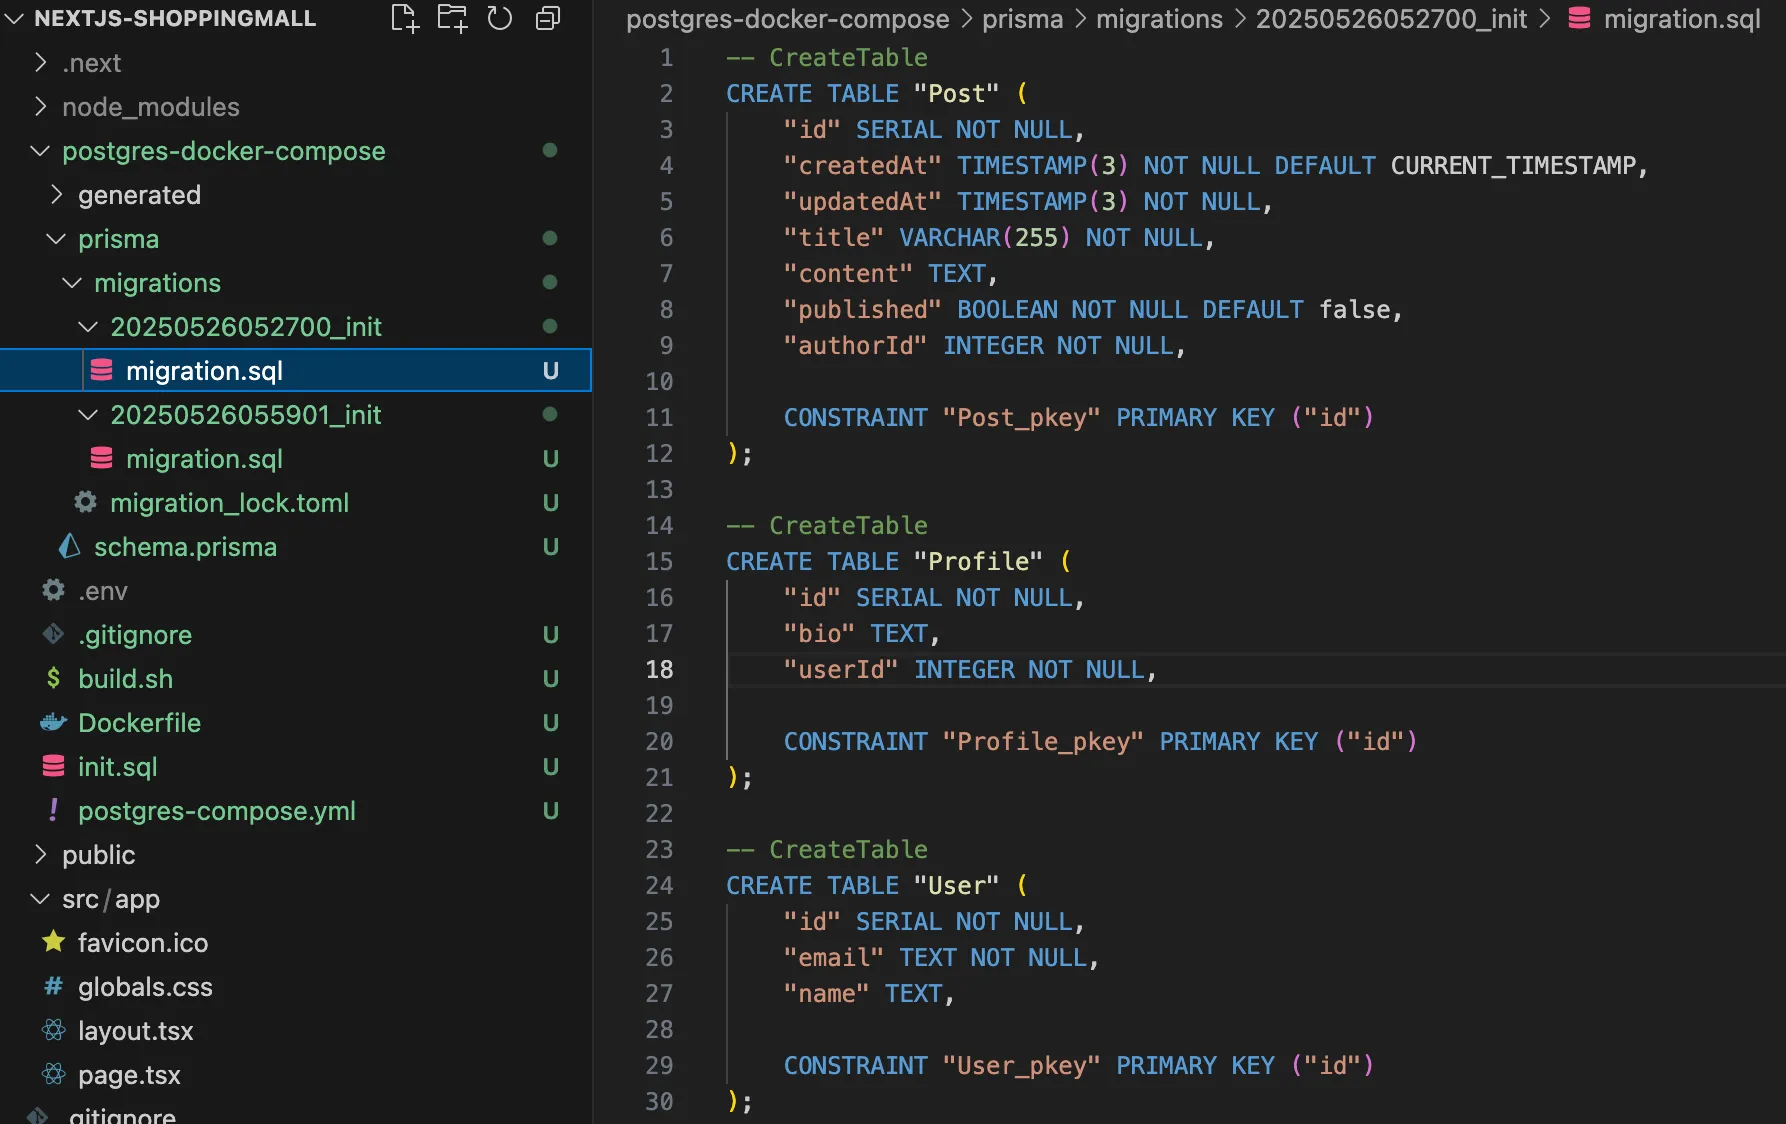This screenshot has width=1786, height=1124.
Task: Click the U status badge on schema.prisma
Action: click(x=550, y=547)
